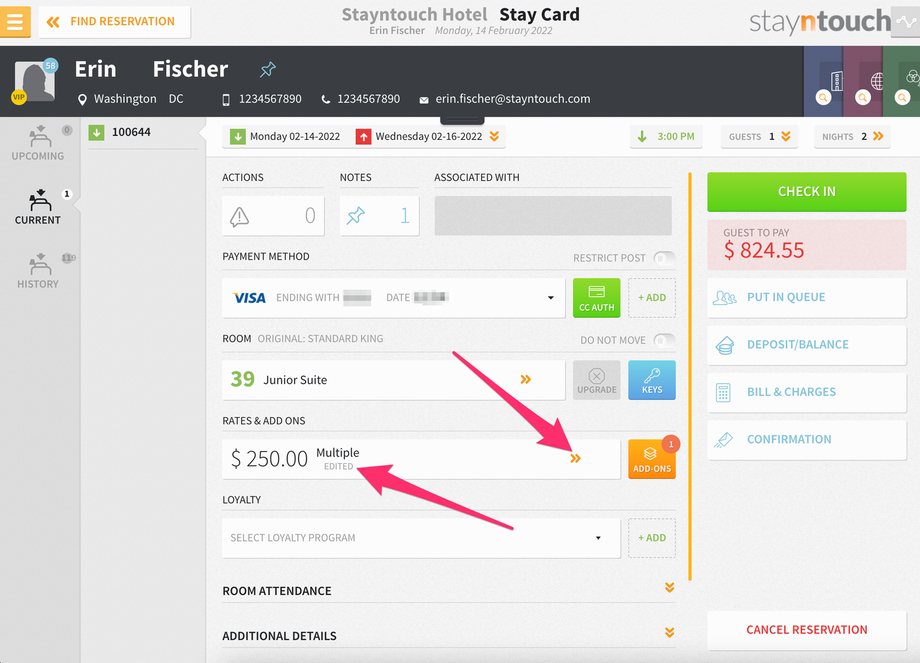Switch to the HISTORY reservations tab
This screenshot has height=663, width=920.
pyautogui.click(x=38, y=271)
